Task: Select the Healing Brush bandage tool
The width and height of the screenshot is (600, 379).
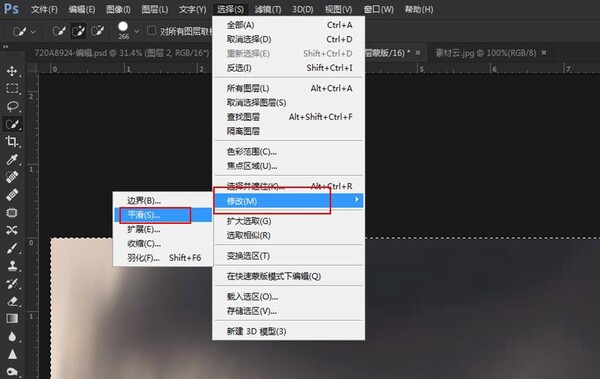Action: (x=12, y=194)
